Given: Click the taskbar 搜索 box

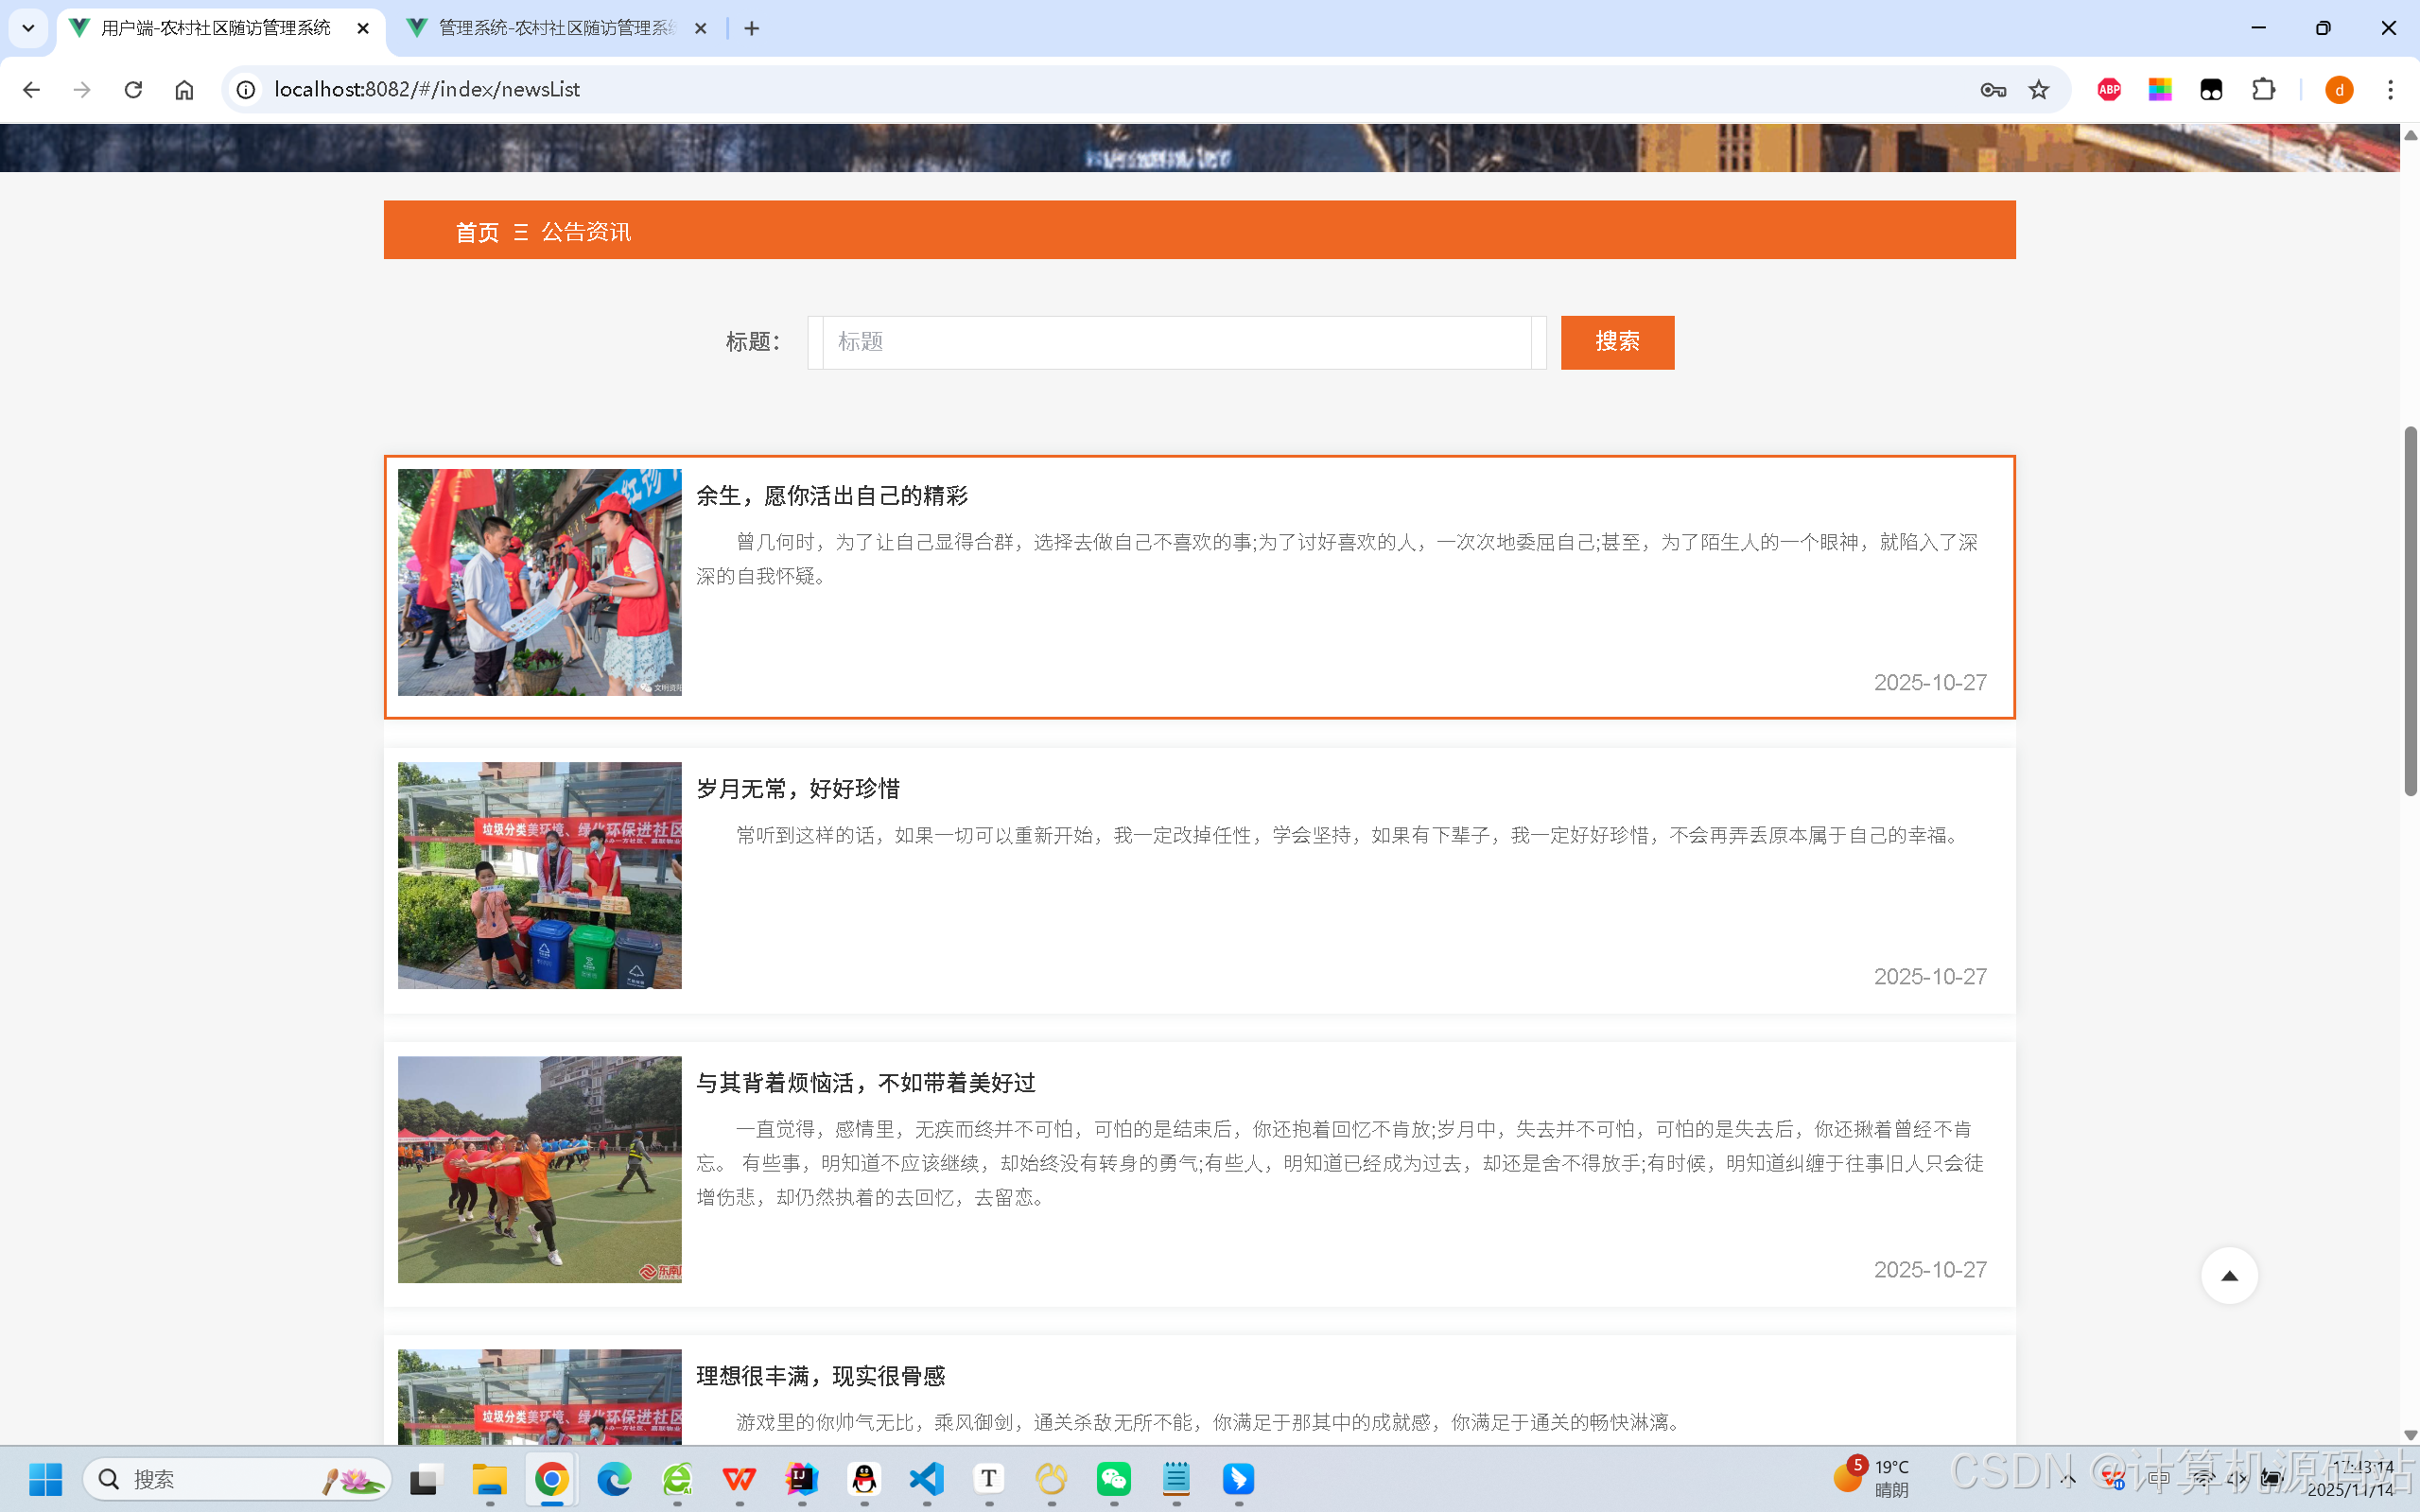Looking at the screenshot, I should click(x=237, y=1478).
